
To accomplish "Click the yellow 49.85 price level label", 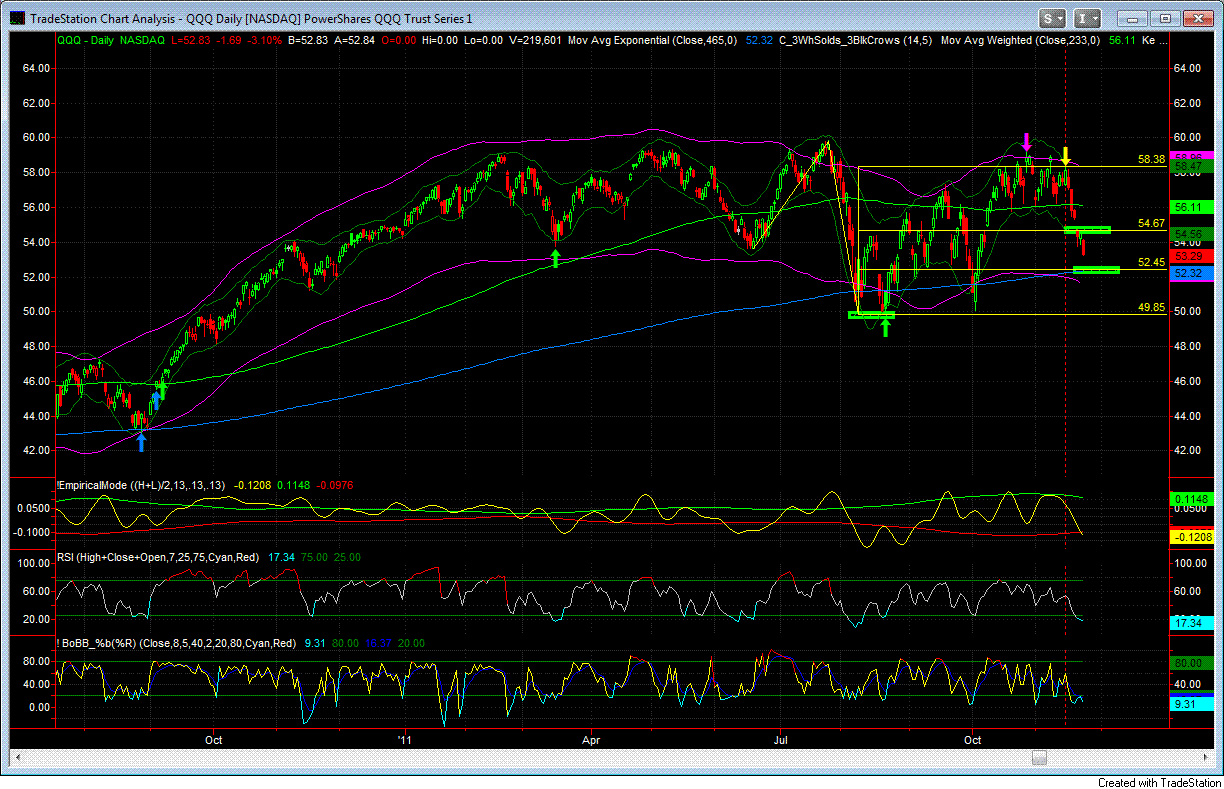I will tap(1152, 308).
